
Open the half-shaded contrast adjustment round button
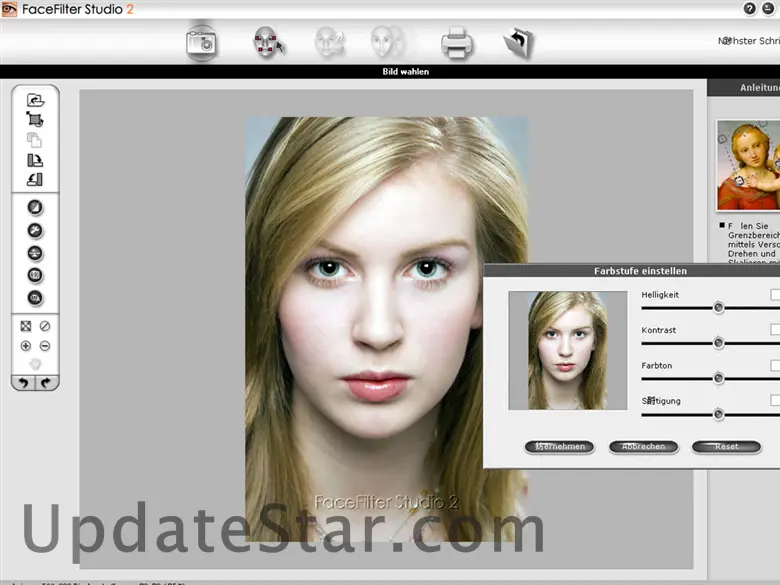click(x=35, y=207)
